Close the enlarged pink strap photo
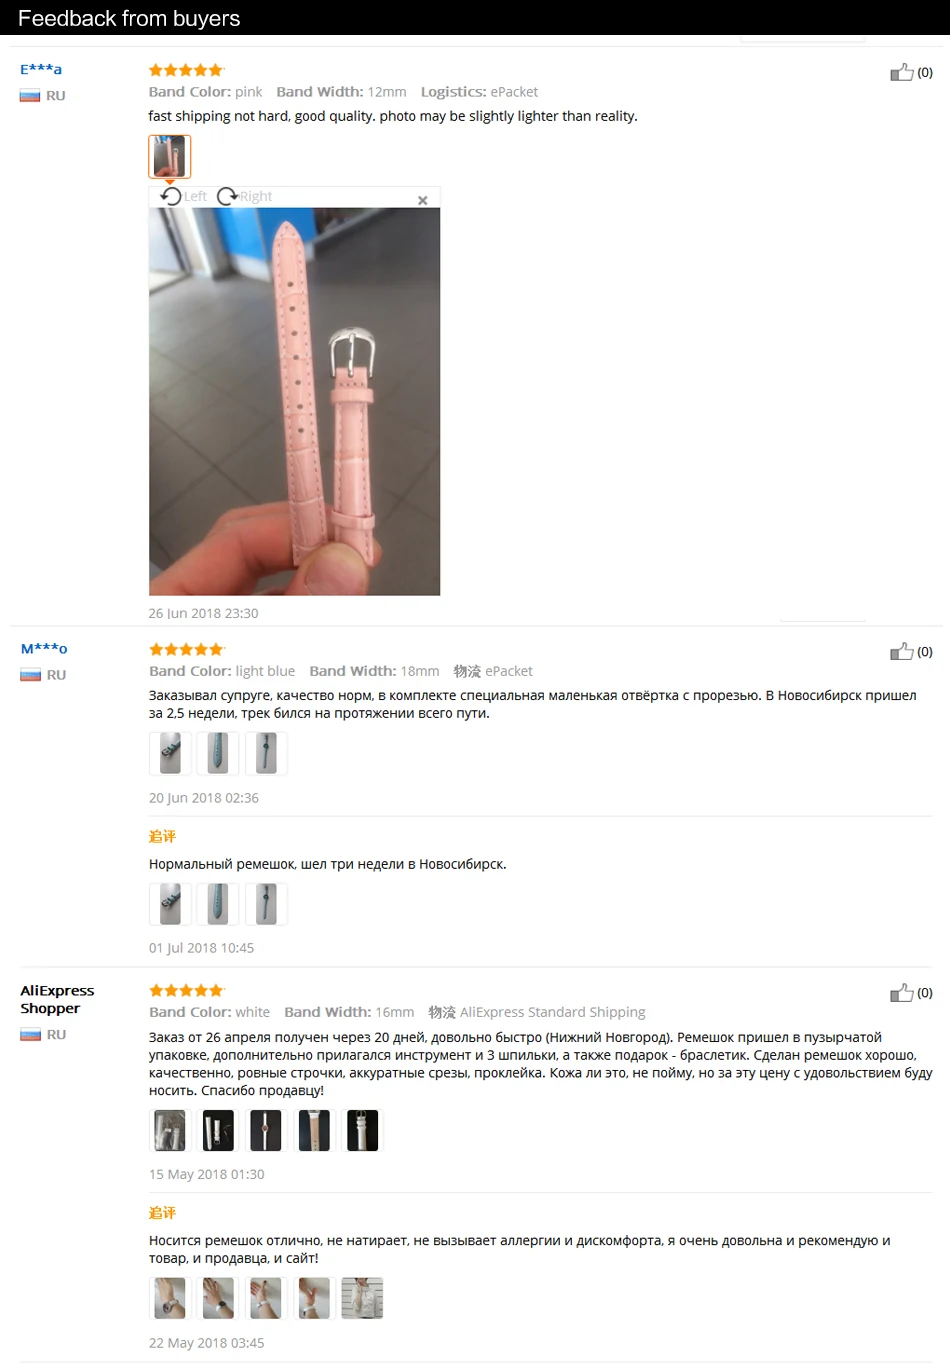Image resolution: width=950 pixels, height=1370 pixels. 422,200
